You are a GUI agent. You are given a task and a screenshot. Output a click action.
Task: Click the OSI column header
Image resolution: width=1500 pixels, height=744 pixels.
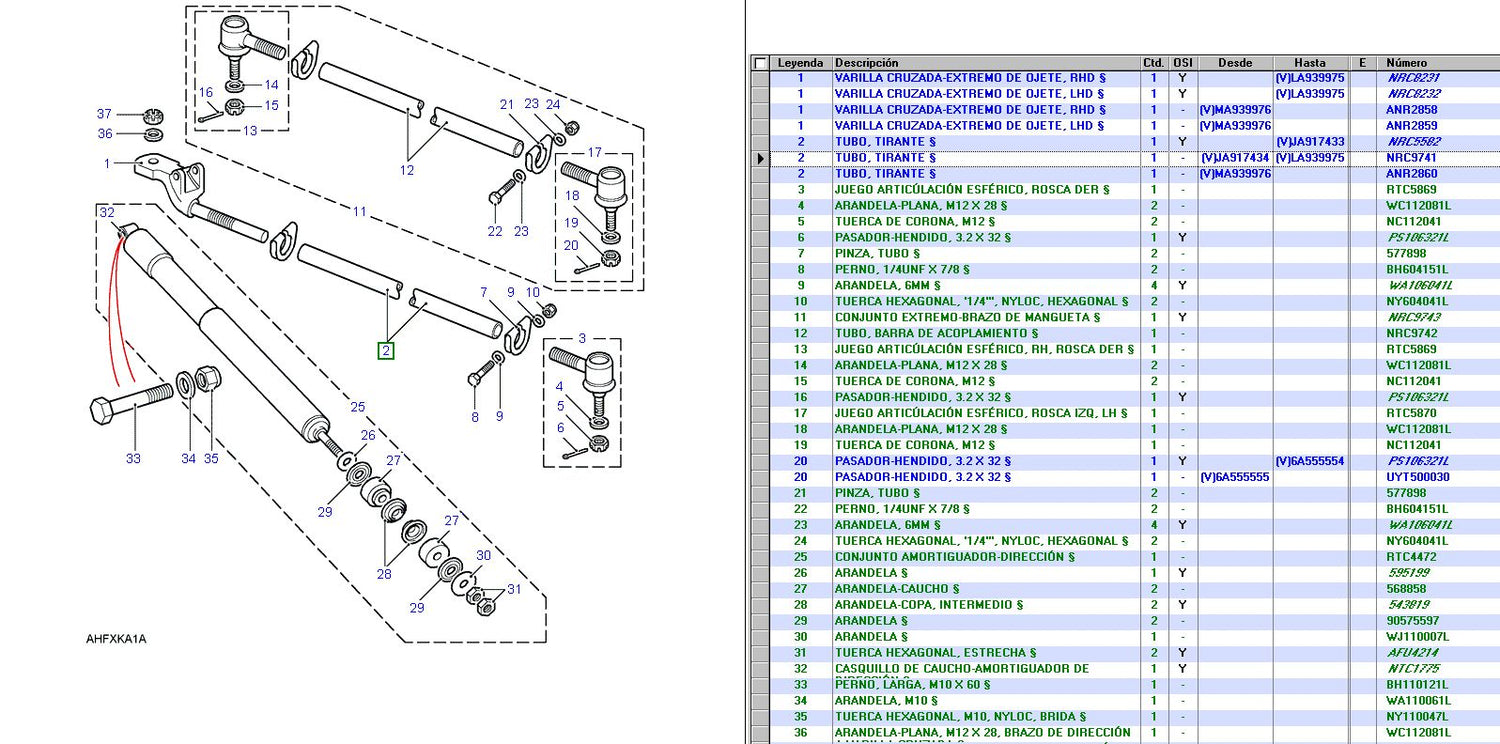(x=1182, y=63)
